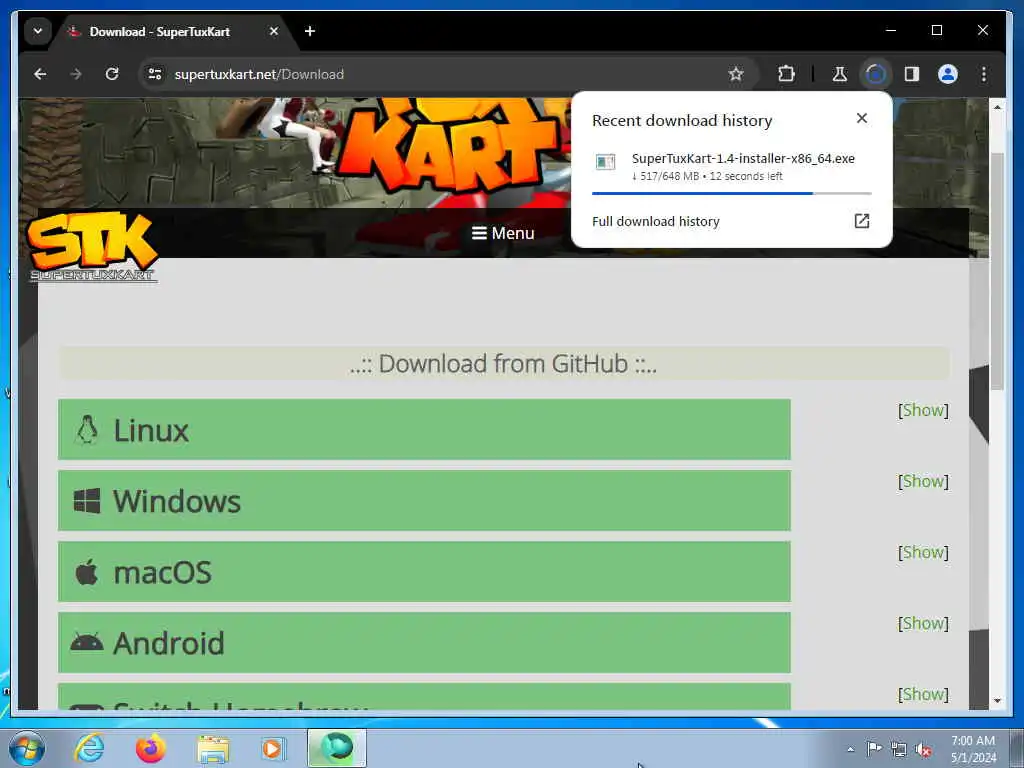Click the Apple logo icon
The width and height of the screenshot is (1024, 768).
[x=87, y=572]
